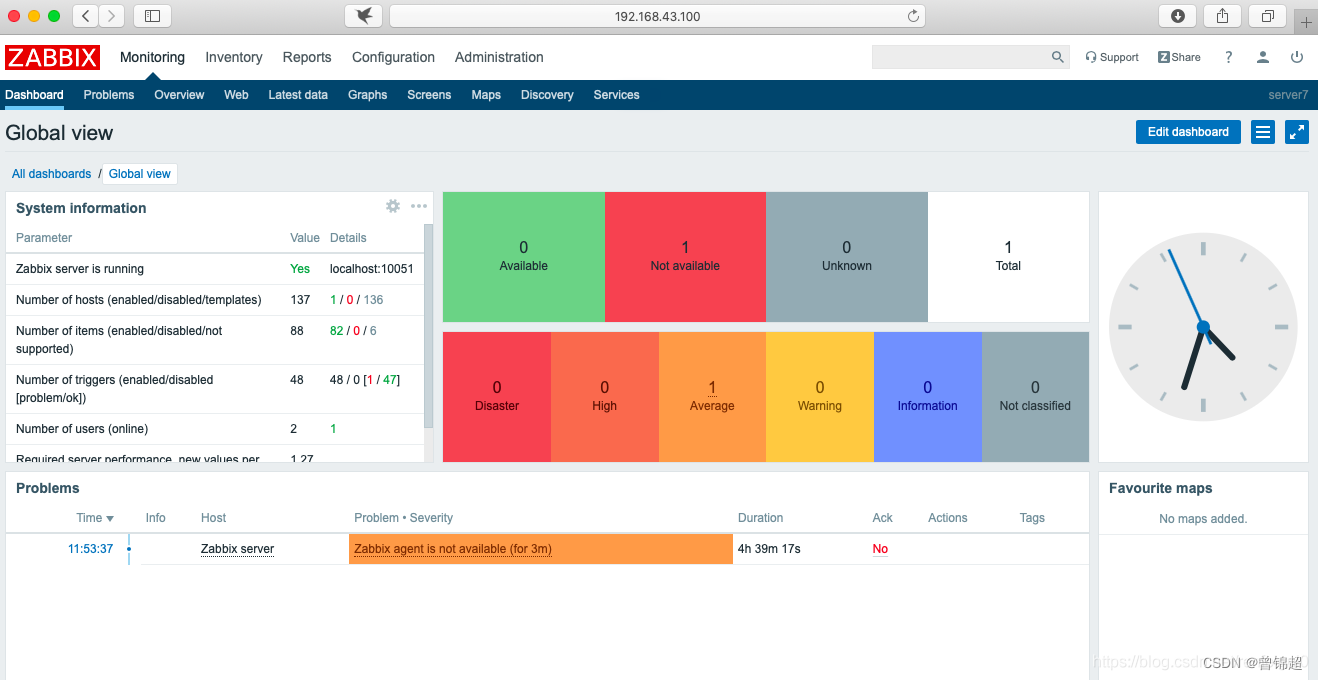
Task: Open the Inventory main menu
Action: point(234,57)
